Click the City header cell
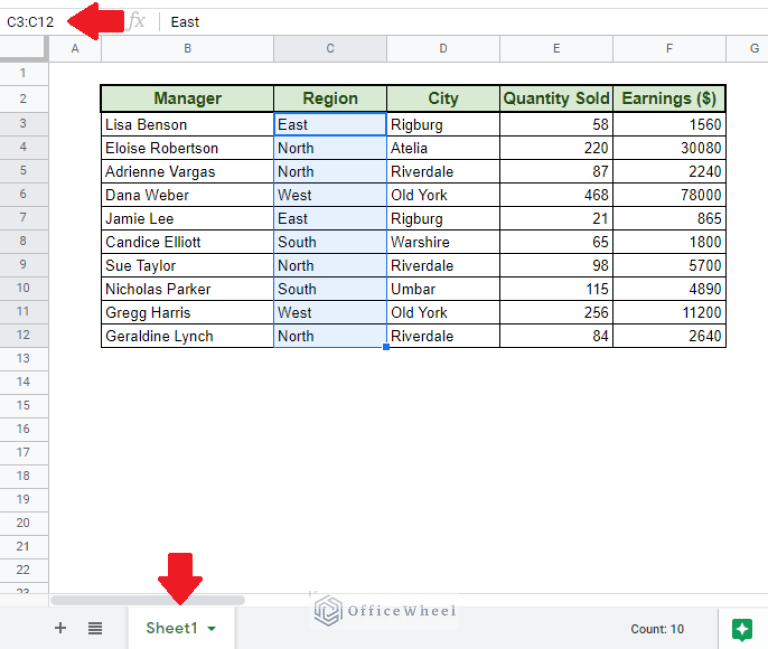The image size is (768, 649). point(443,98)
